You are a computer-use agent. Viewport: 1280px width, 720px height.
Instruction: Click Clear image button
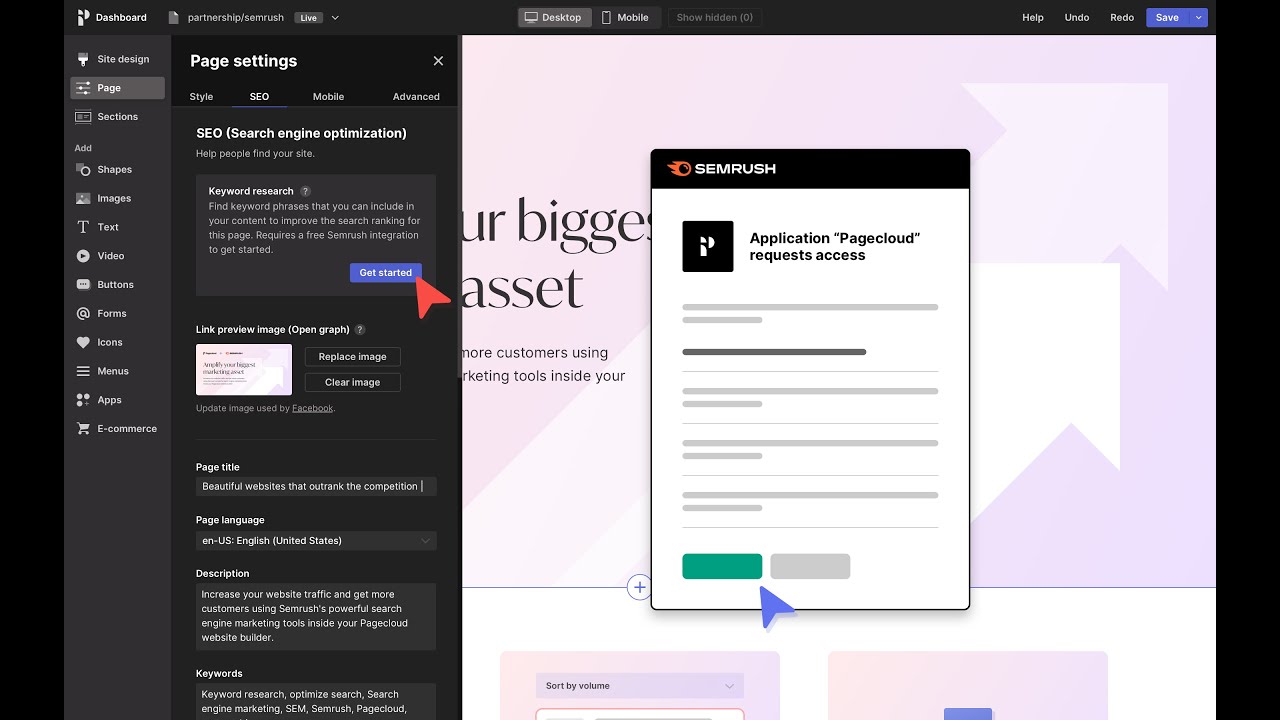tap(352, 382)
